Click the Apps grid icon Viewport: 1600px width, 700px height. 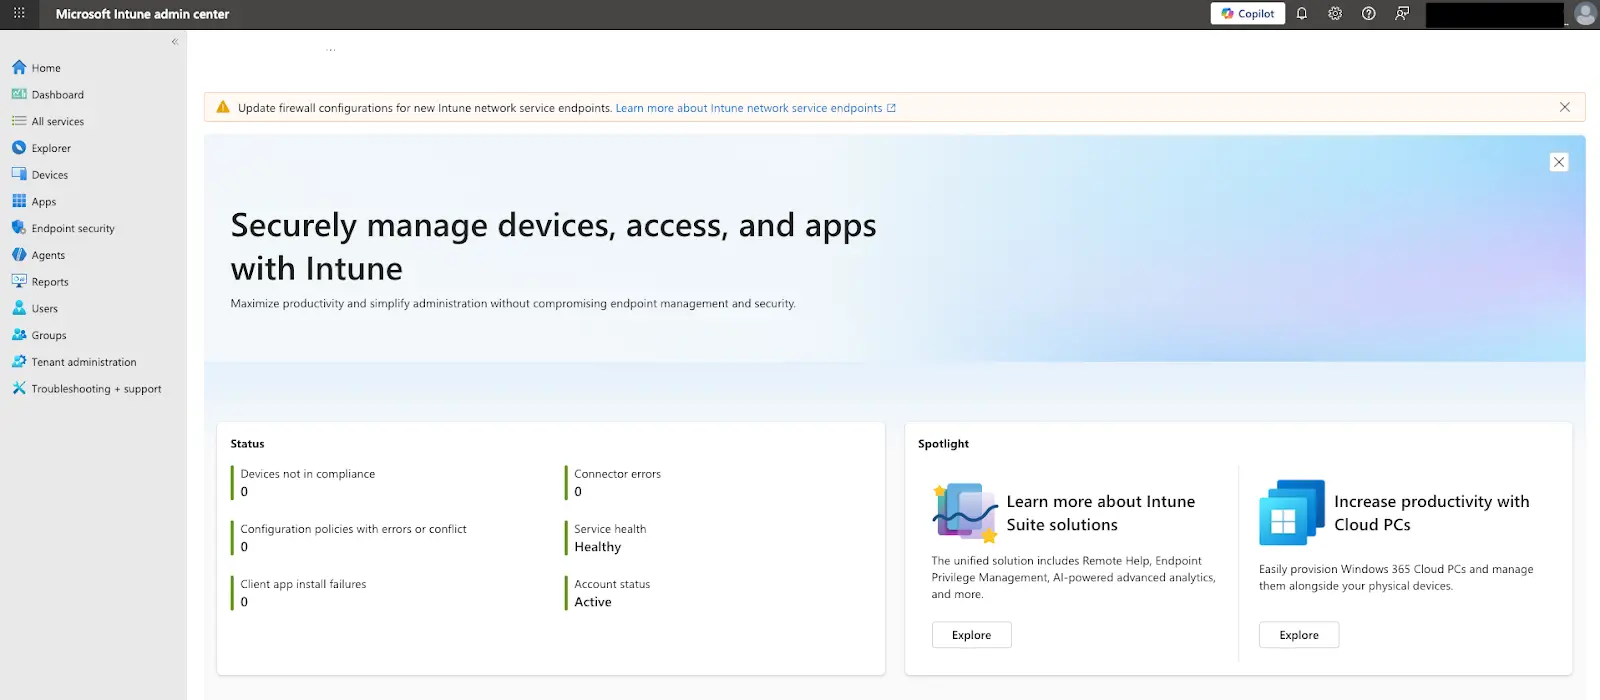point(19,201)
